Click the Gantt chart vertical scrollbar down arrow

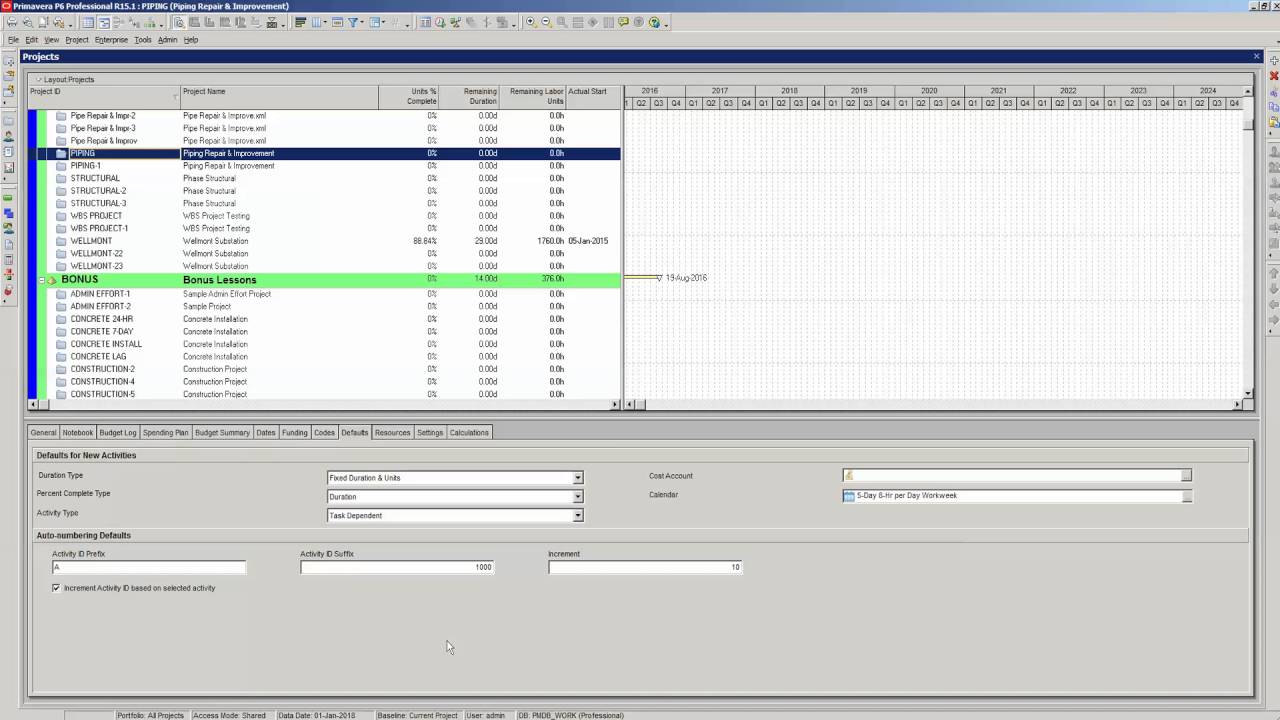click(1248, 393)
